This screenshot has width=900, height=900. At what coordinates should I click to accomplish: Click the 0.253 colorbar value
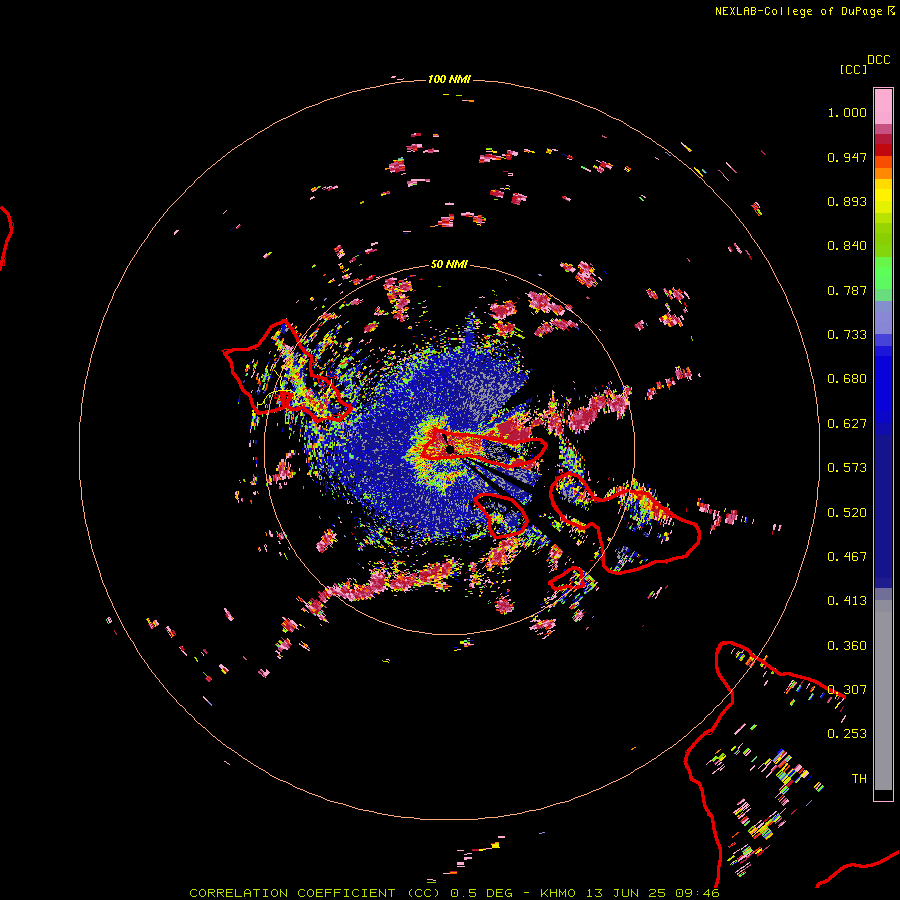(847, 734)
